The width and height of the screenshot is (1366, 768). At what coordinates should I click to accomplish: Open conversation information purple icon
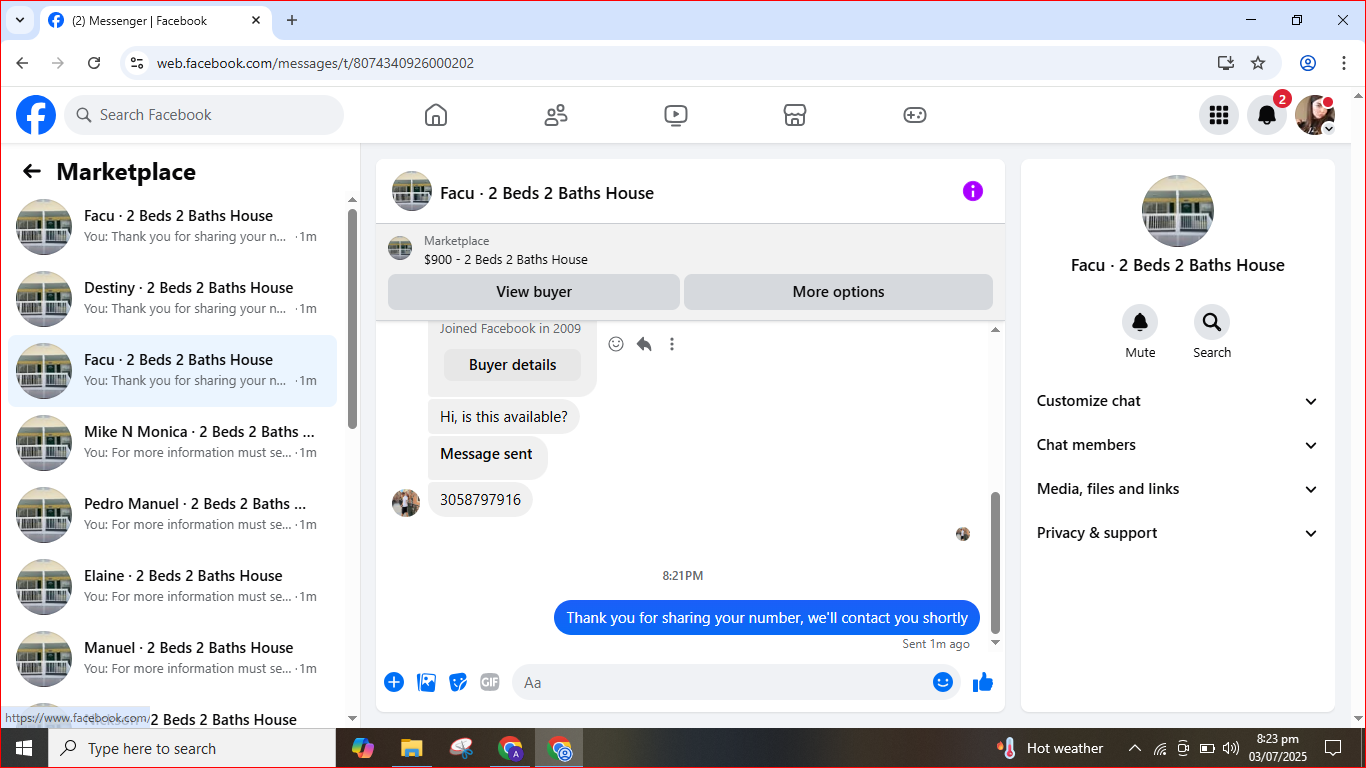(x=973, y=191)
